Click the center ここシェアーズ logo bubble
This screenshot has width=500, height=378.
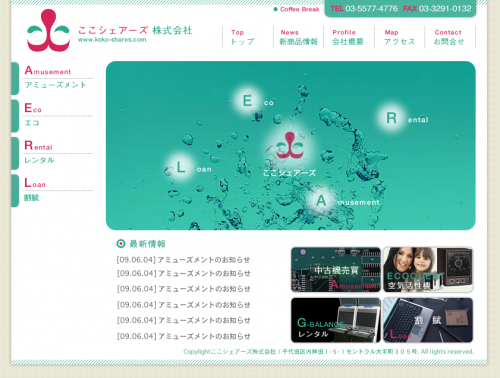289,146
